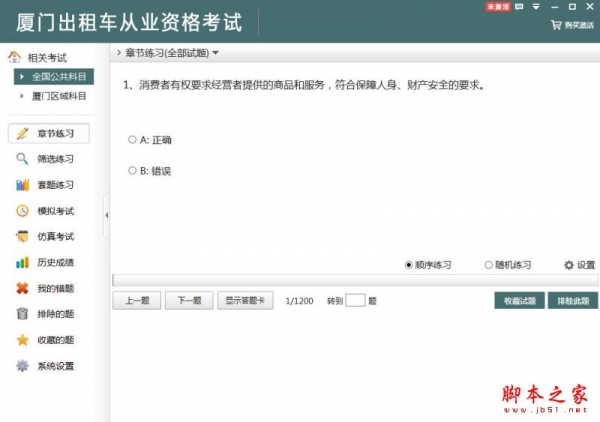This screenshot has height=422, width=600.
Task: Click the 转到 question number field
Action: click(x=355, y=300)
